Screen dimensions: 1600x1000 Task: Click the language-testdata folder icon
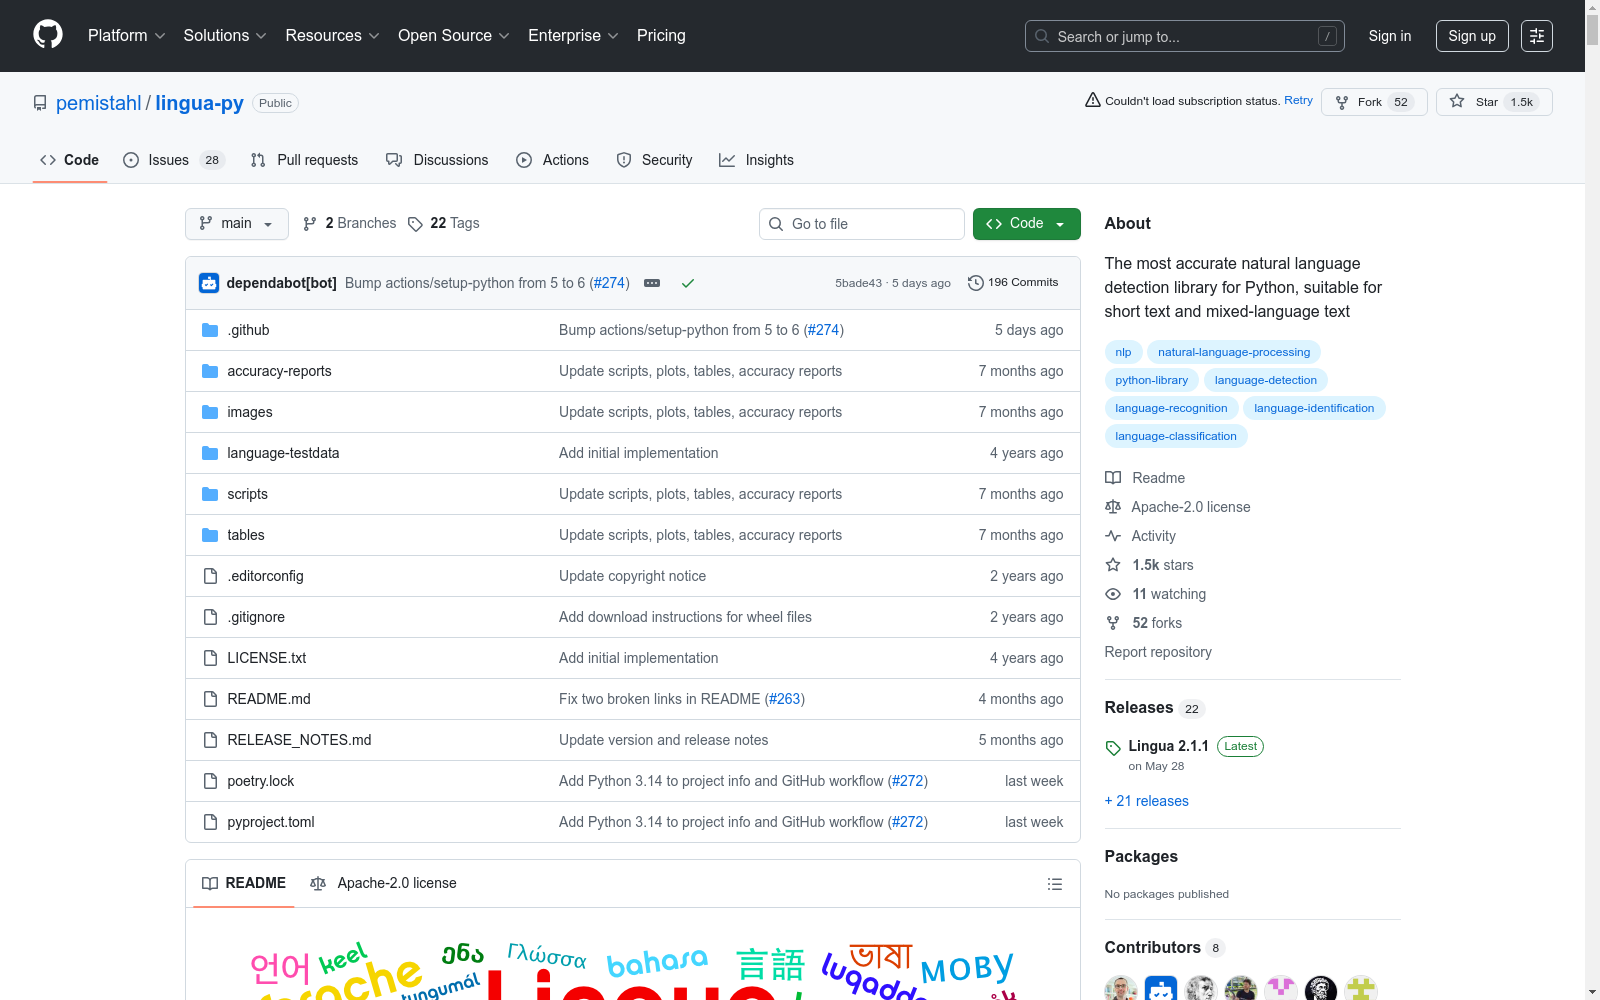tap(210, 453)
